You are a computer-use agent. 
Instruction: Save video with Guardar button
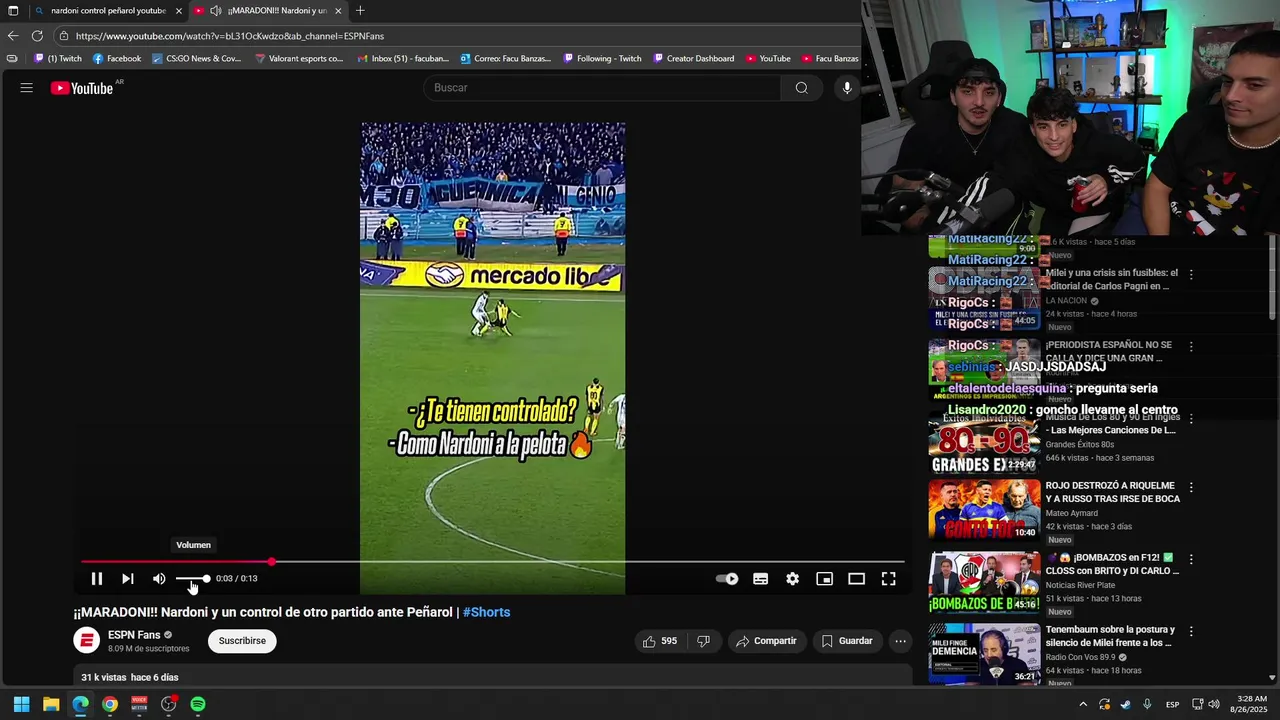[x=847, y=641]
